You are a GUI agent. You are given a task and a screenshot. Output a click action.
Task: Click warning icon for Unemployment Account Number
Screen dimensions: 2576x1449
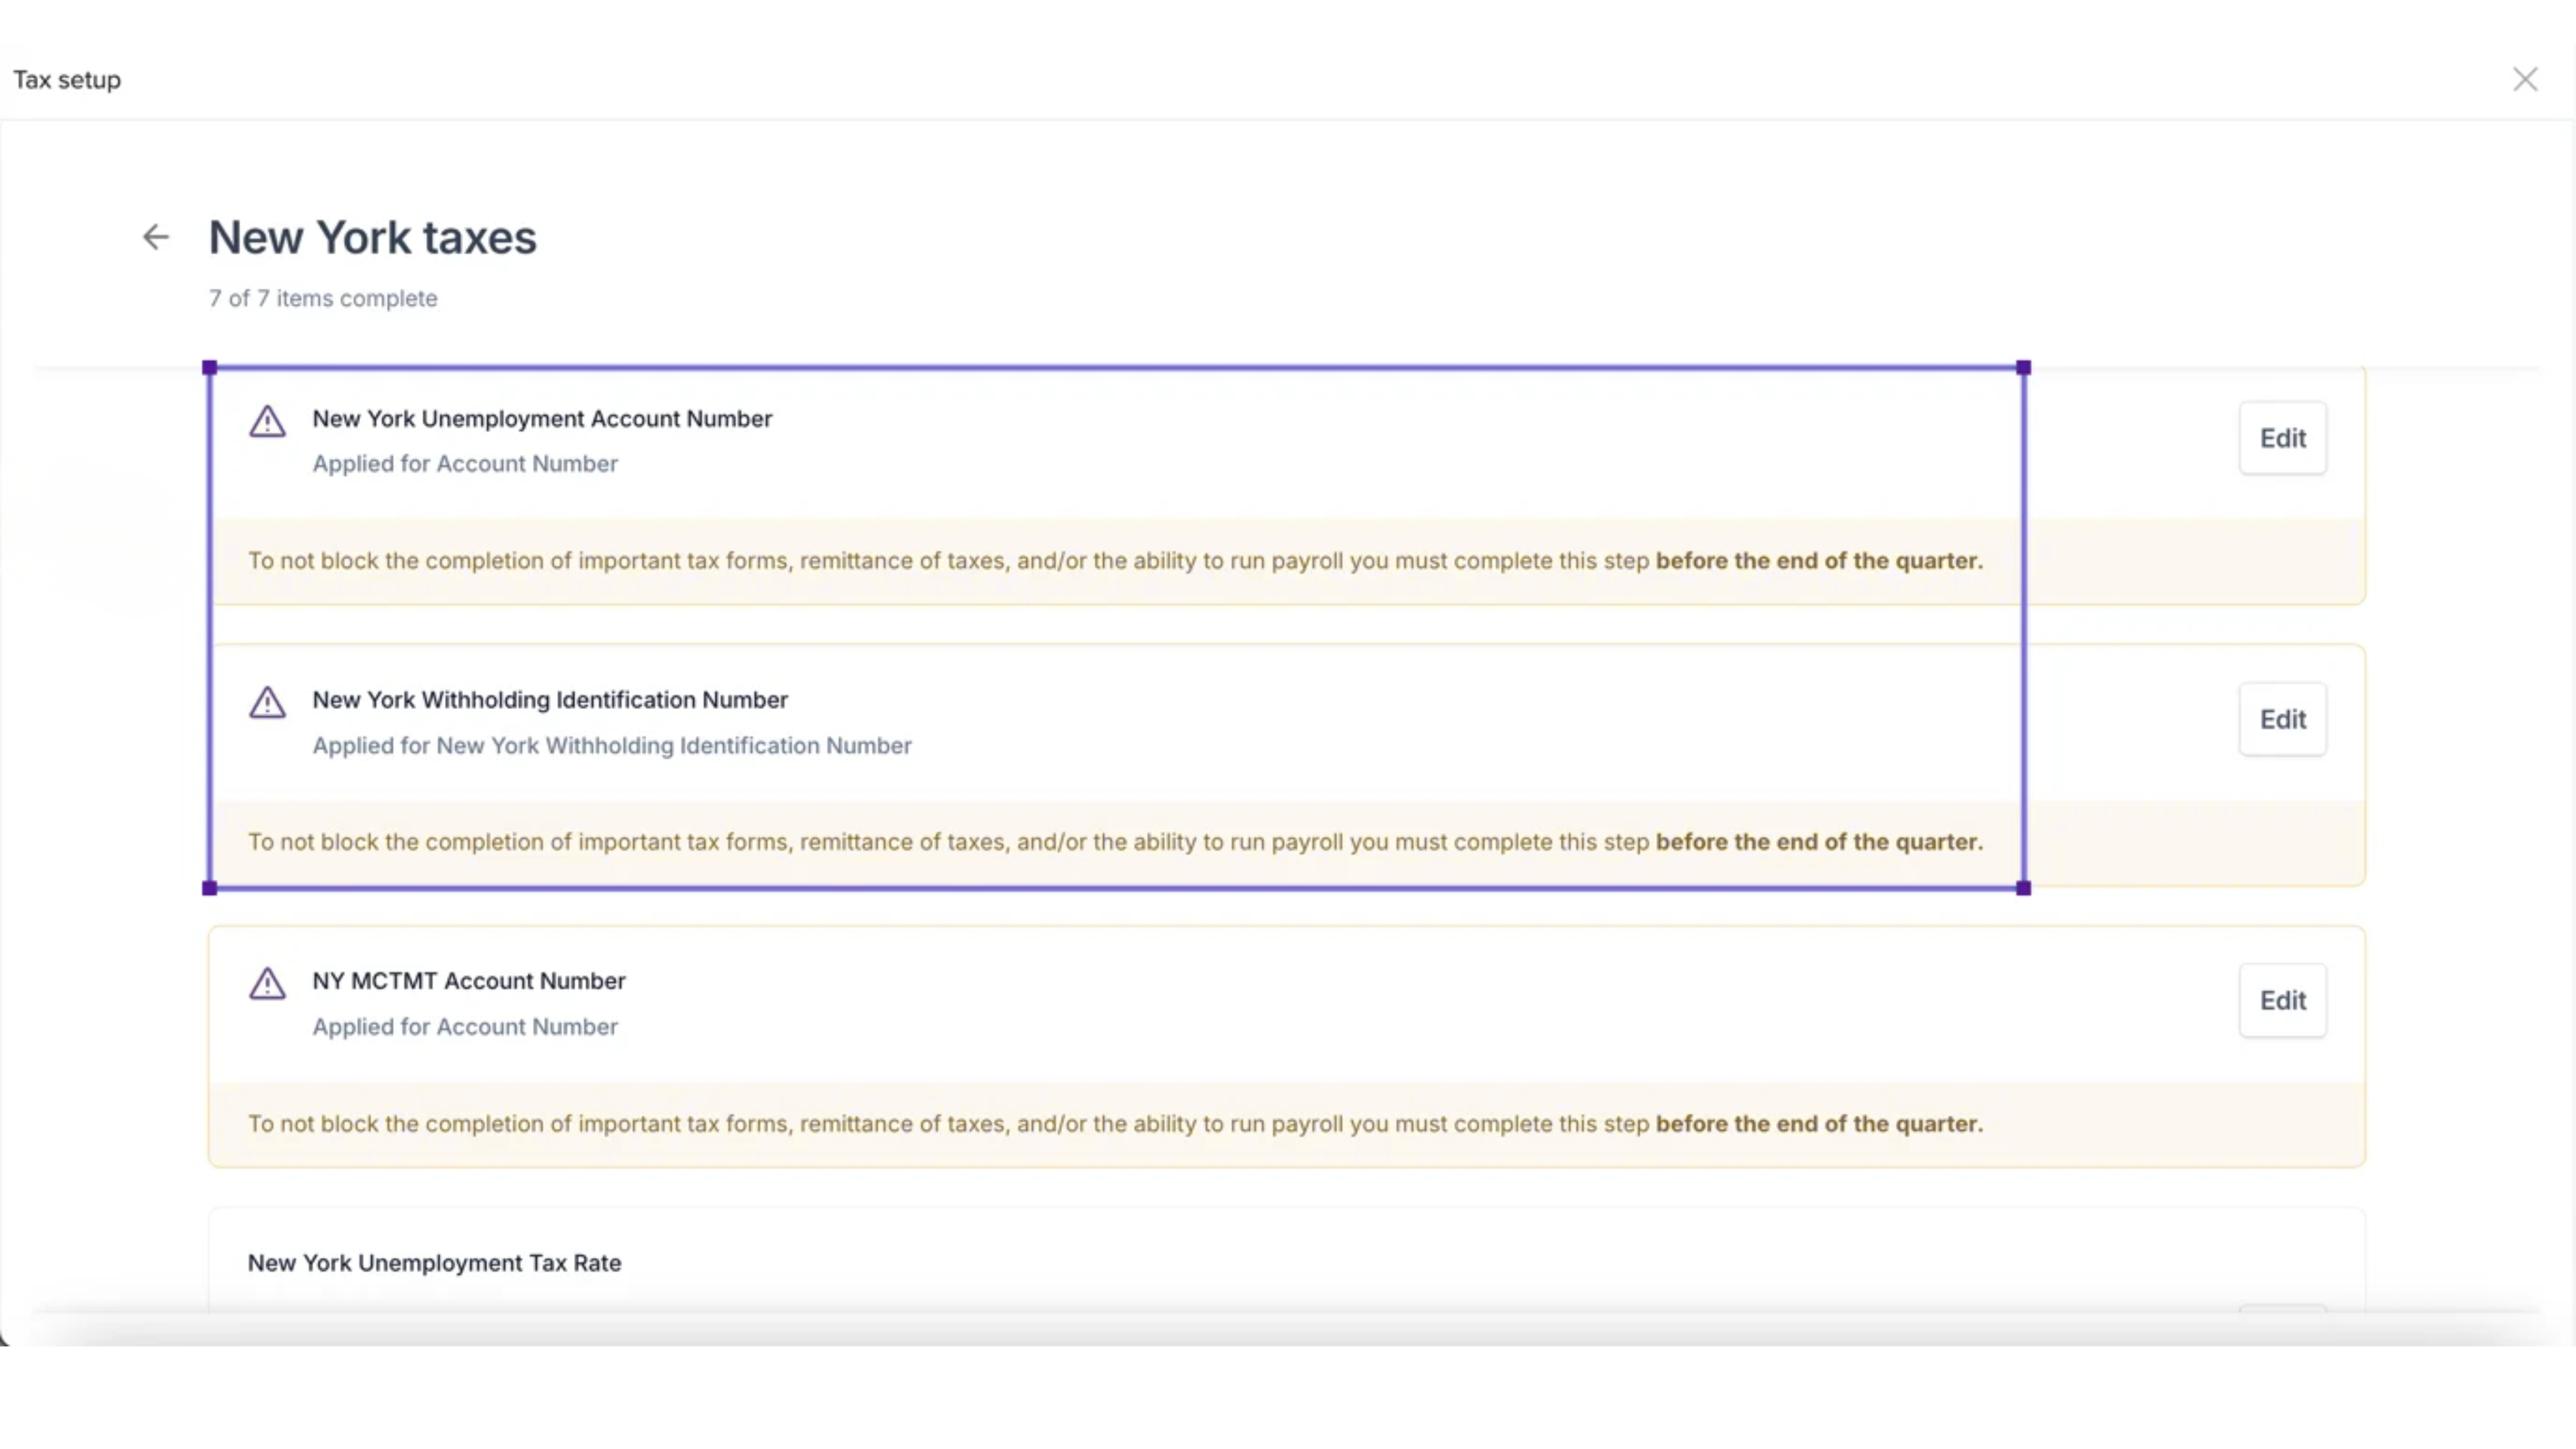(x=267, y=421)
